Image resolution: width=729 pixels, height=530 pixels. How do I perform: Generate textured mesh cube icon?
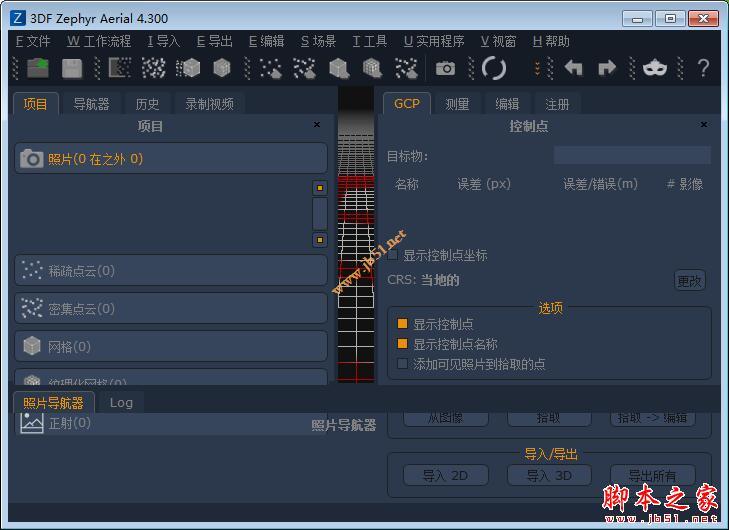(222, 68)
